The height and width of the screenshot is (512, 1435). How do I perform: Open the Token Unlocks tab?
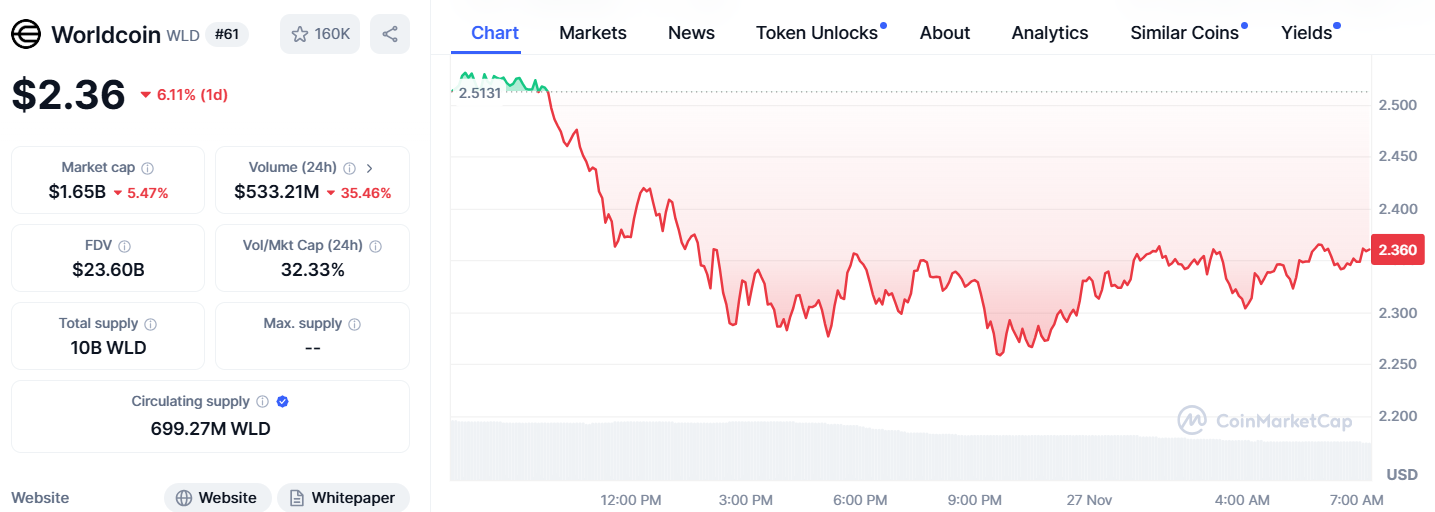click(817, 33)
